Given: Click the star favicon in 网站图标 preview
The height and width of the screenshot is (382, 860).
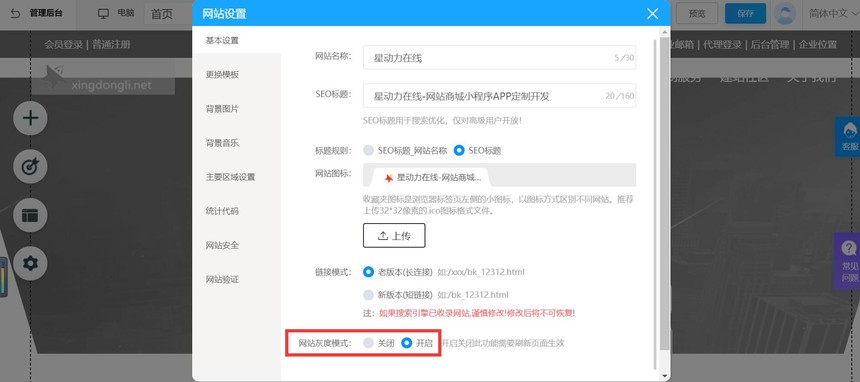Looking at the screenshot, I should pos(389,178).
